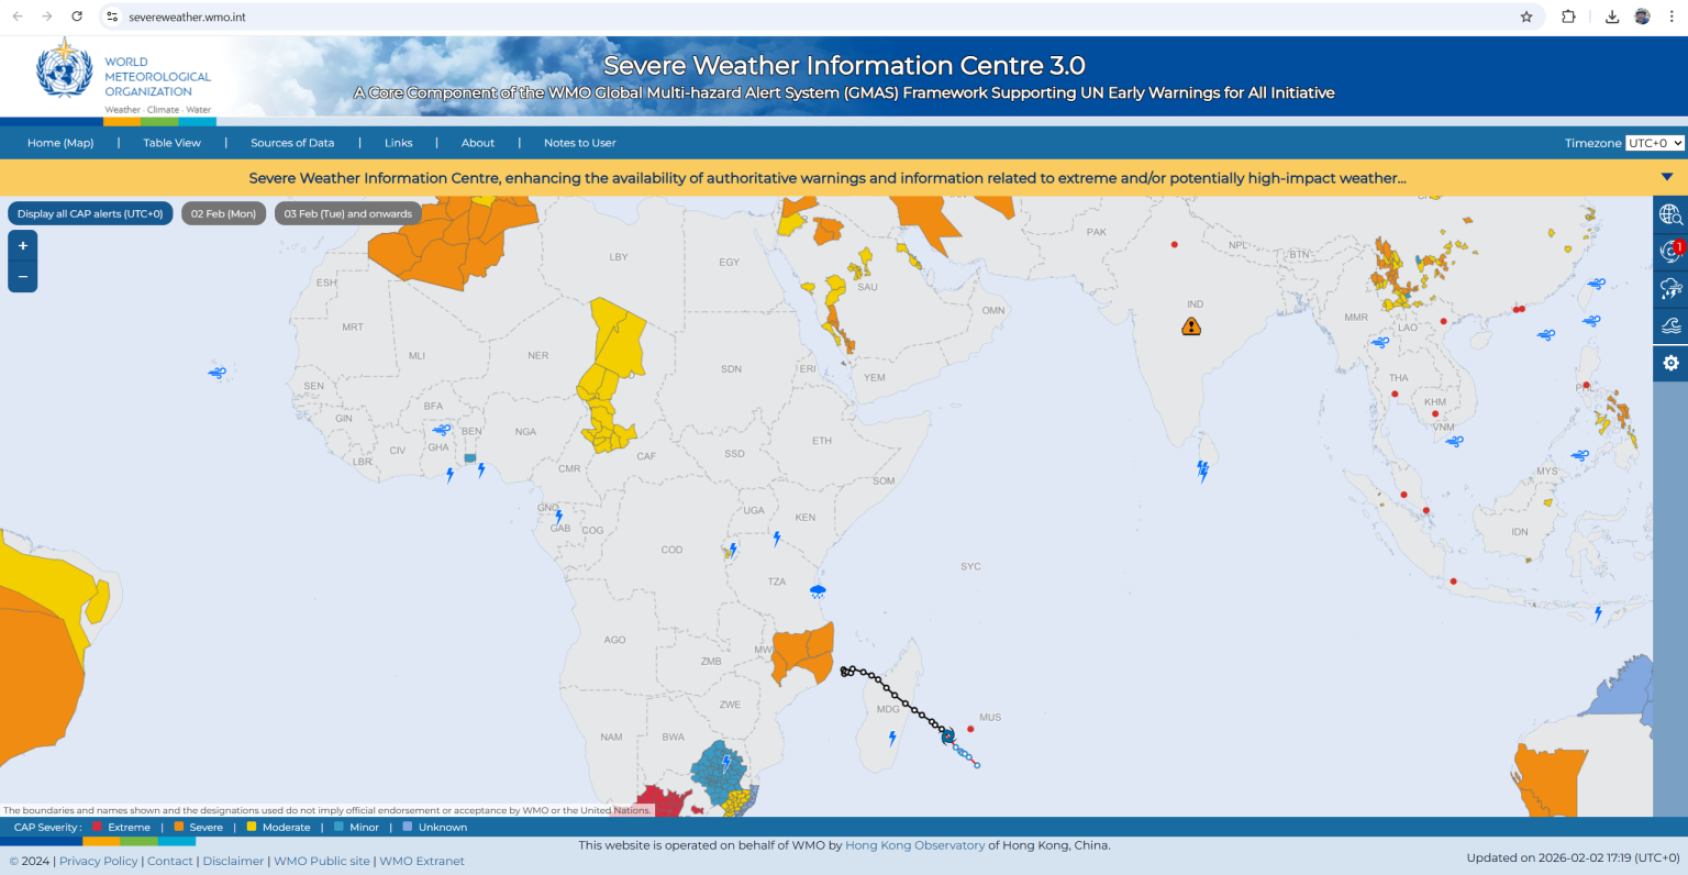The width and height of the screenshot is (1688, 875).
Task: Switch to Table View
Action: [172, 143]
